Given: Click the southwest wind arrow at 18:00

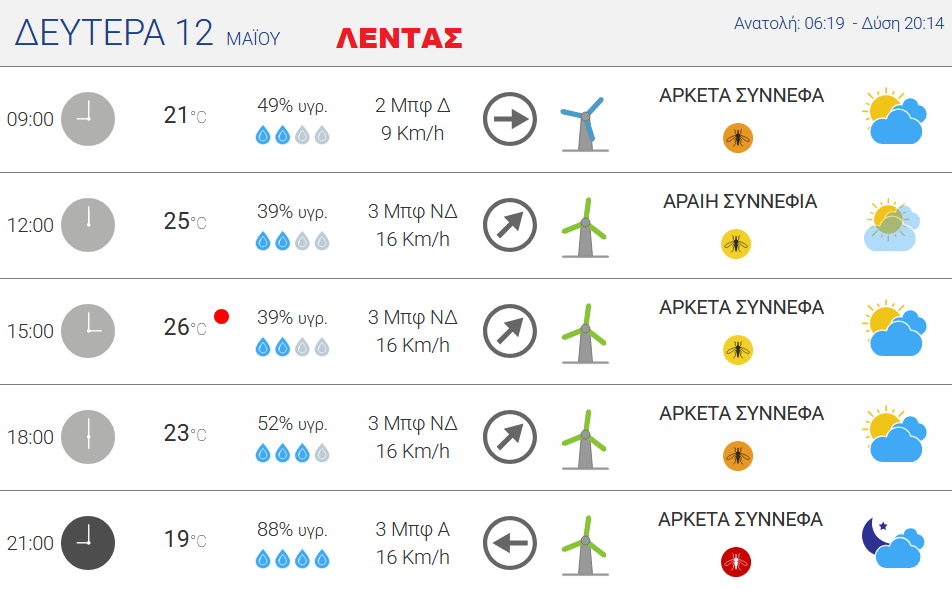Looking at the screenshot, I should [x=510, y=437].
